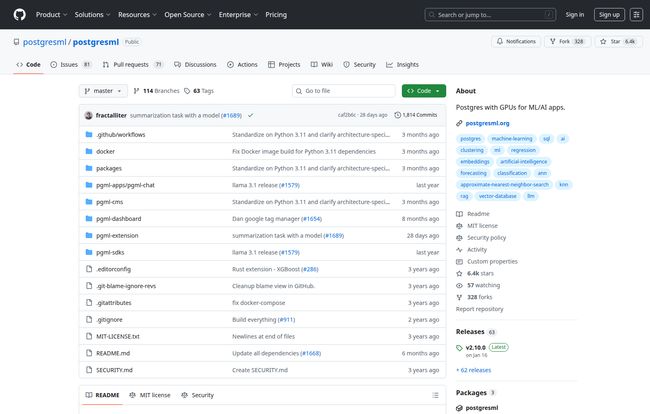Open the Pull requests tab

133,65
